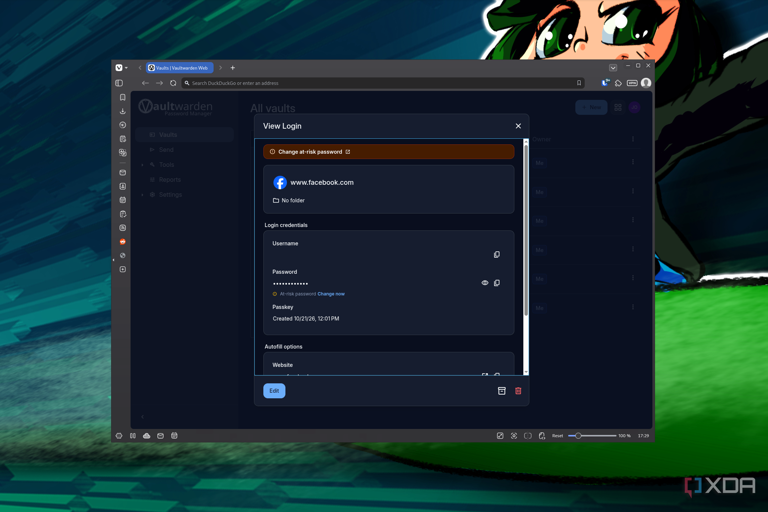The width and height of the screenshot is (768, 512).
Task: Copy the username with the copy icon
Action: (x=497, y=254)
